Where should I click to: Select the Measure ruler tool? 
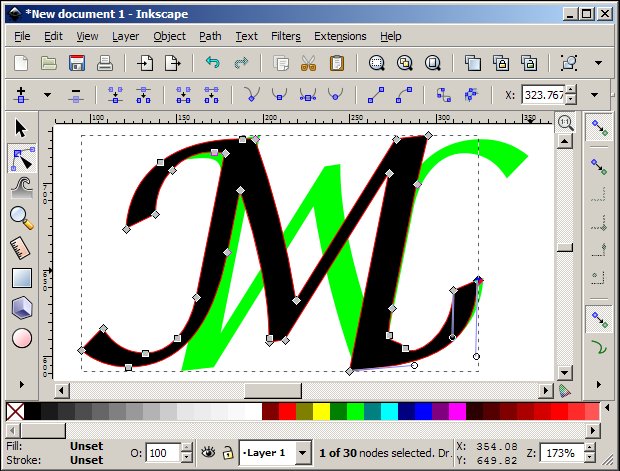(21, 248)
